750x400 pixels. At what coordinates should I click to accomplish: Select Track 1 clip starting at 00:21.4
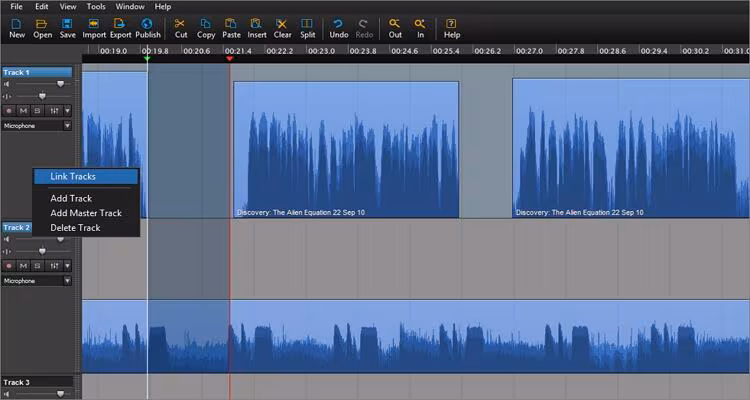coord(346,149)
